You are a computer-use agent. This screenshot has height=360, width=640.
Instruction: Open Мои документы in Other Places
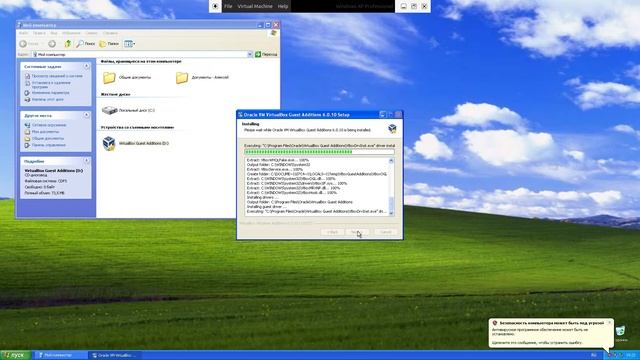[x=45, y=132]
